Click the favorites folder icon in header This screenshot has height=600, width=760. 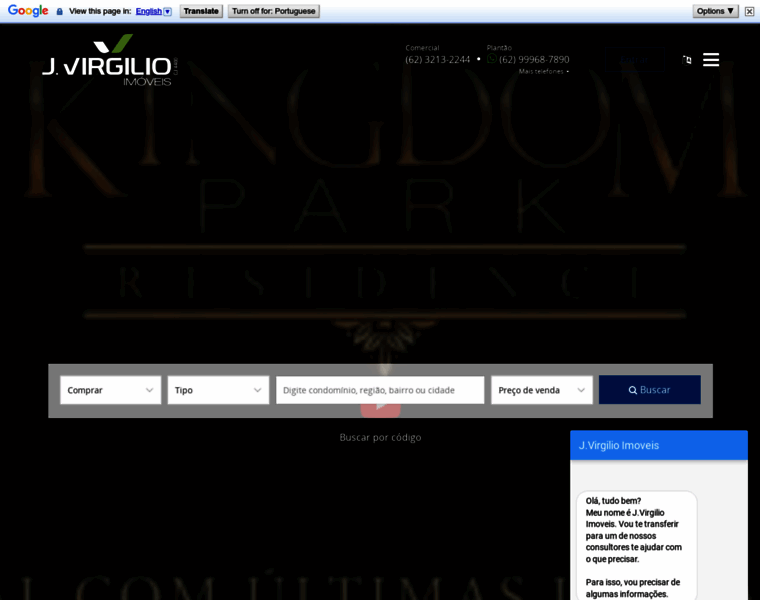[x=687, y=60]
